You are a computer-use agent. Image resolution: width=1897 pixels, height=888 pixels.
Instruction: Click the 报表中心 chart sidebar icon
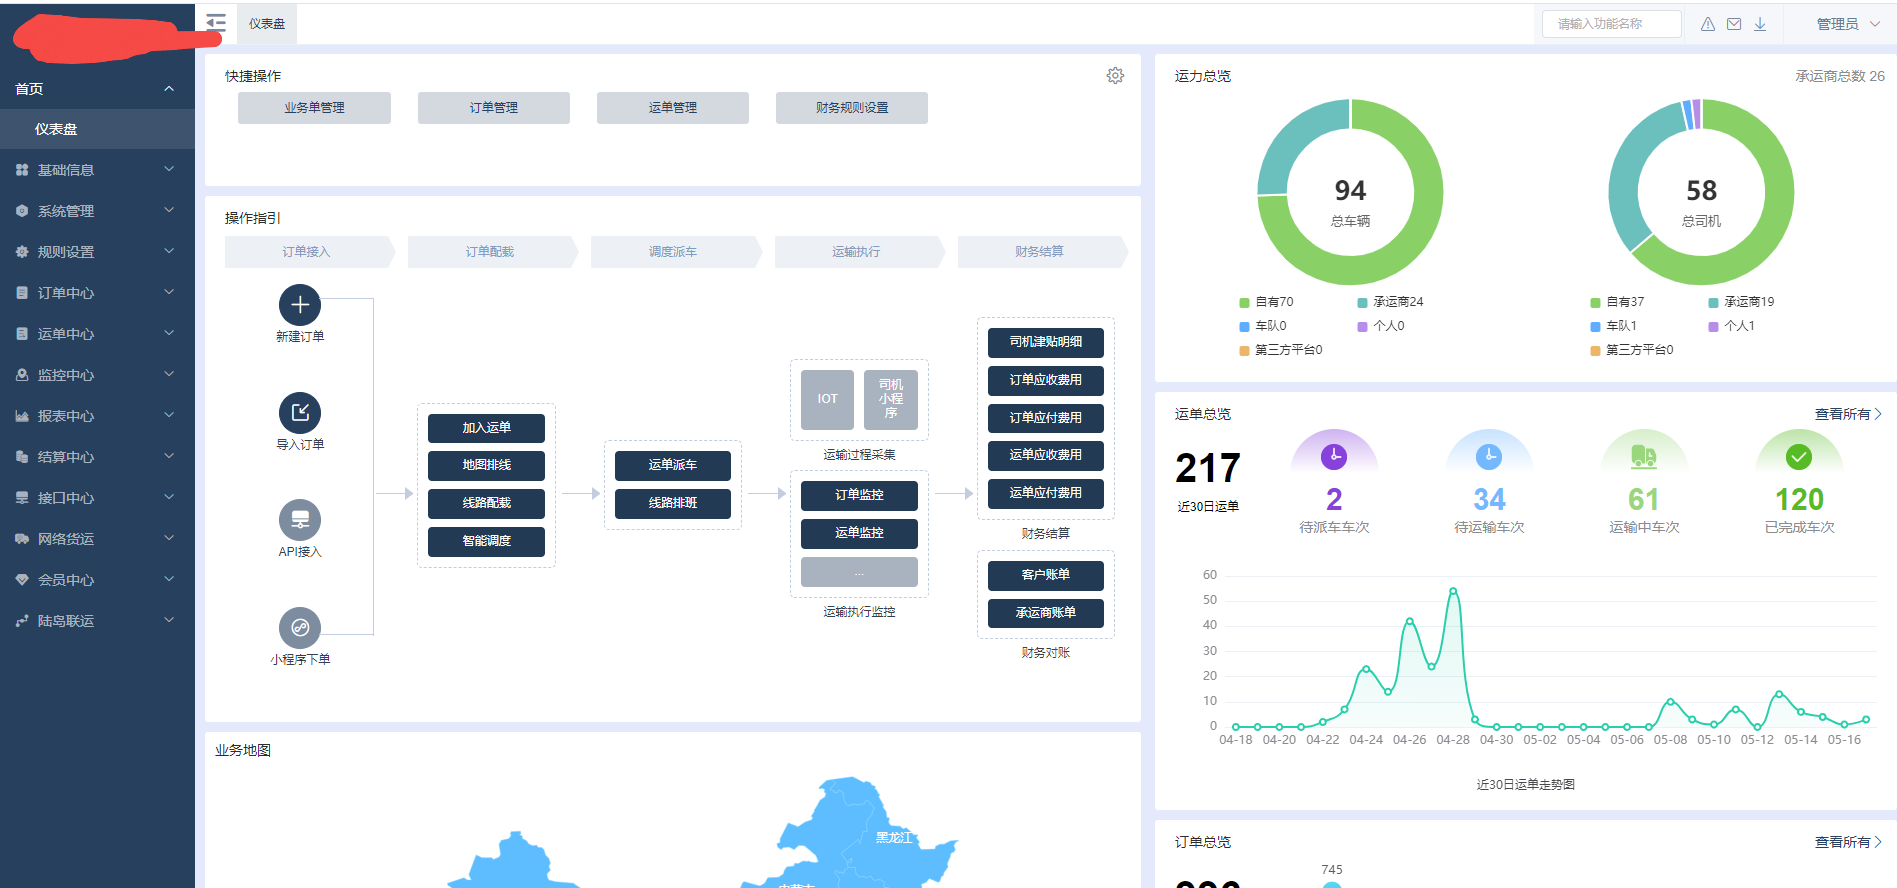tap(22, 416)
